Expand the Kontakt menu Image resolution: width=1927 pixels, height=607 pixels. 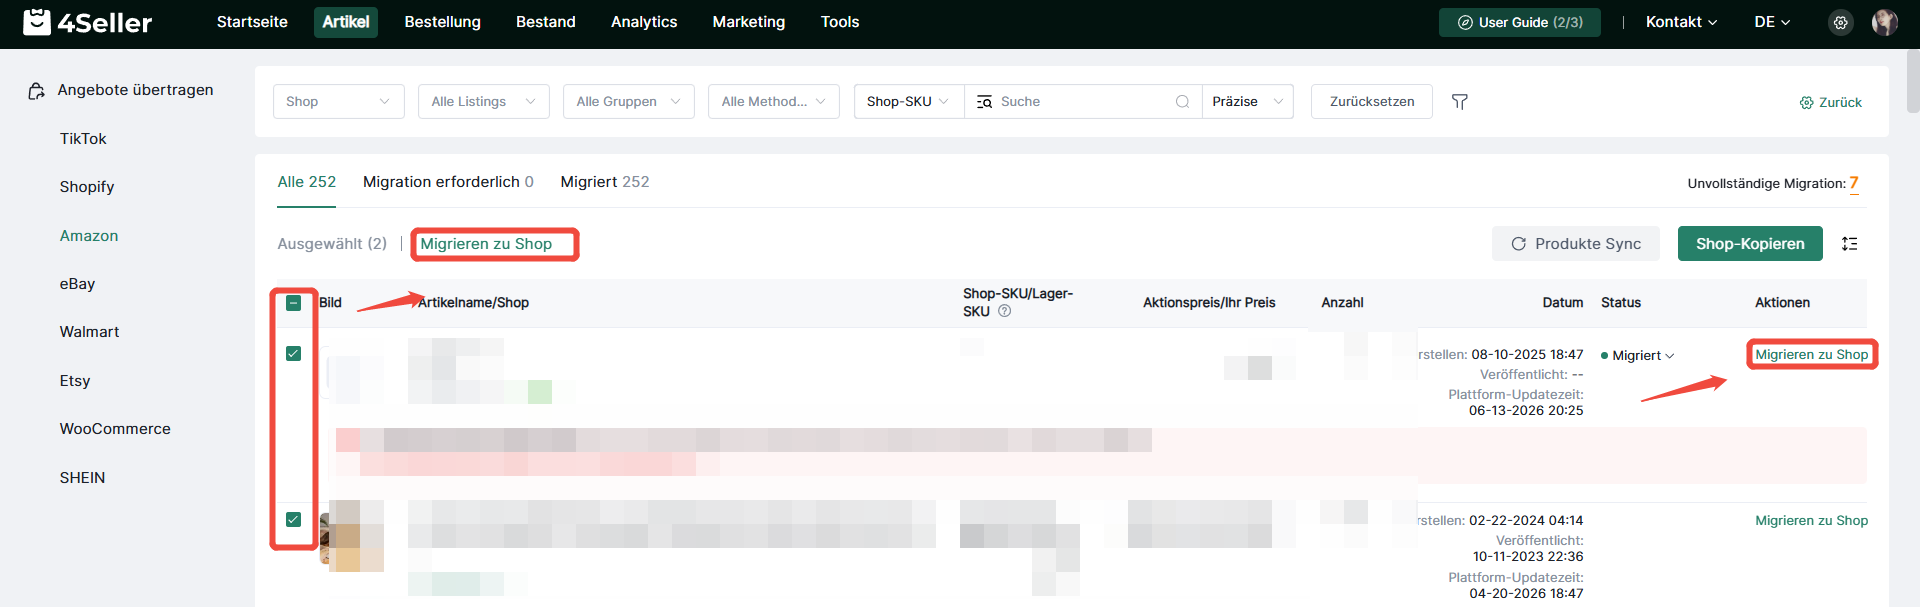(1681, 22)
